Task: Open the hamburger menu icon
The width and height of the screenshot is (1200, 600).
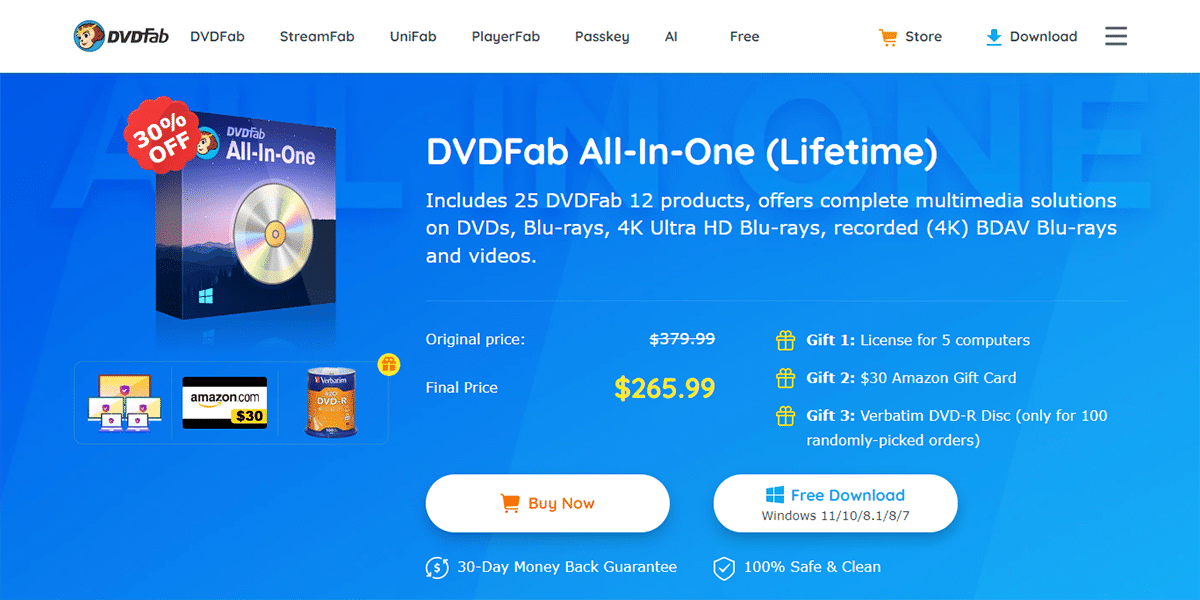Action: 1116,36
